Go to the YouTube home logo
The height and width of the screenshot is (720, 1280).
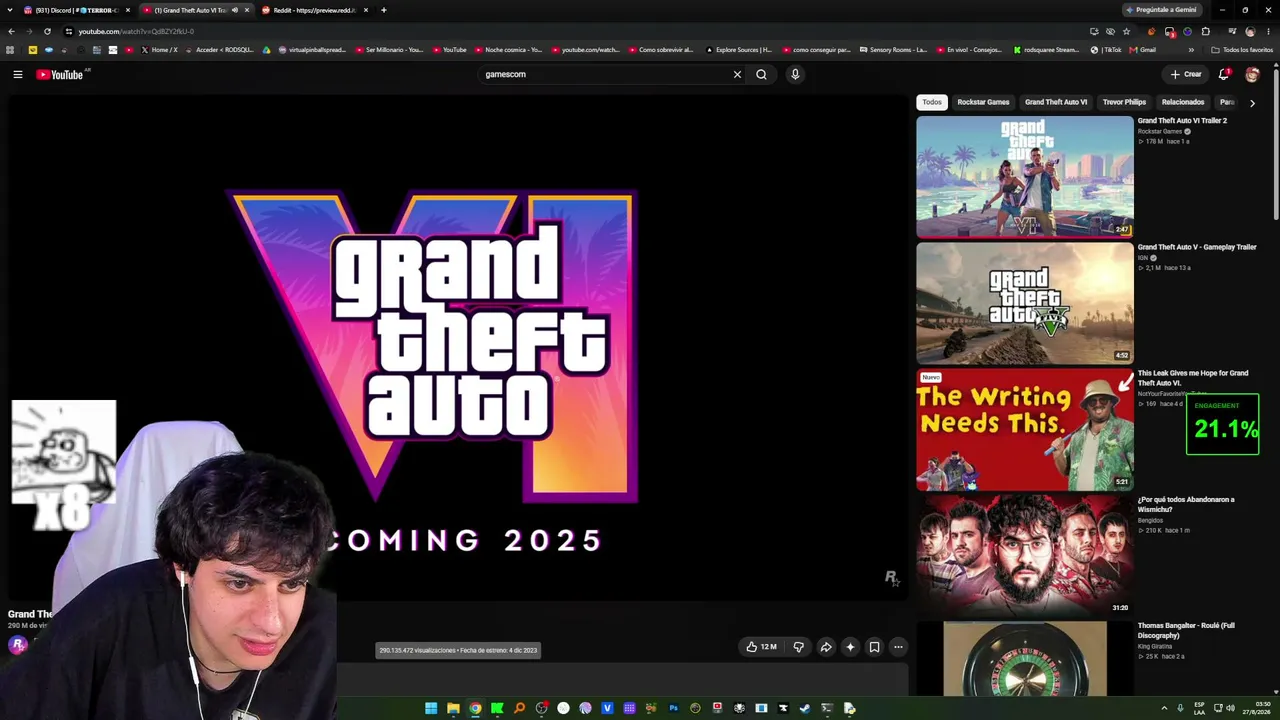pyautogui.click(x=60, y=74)
